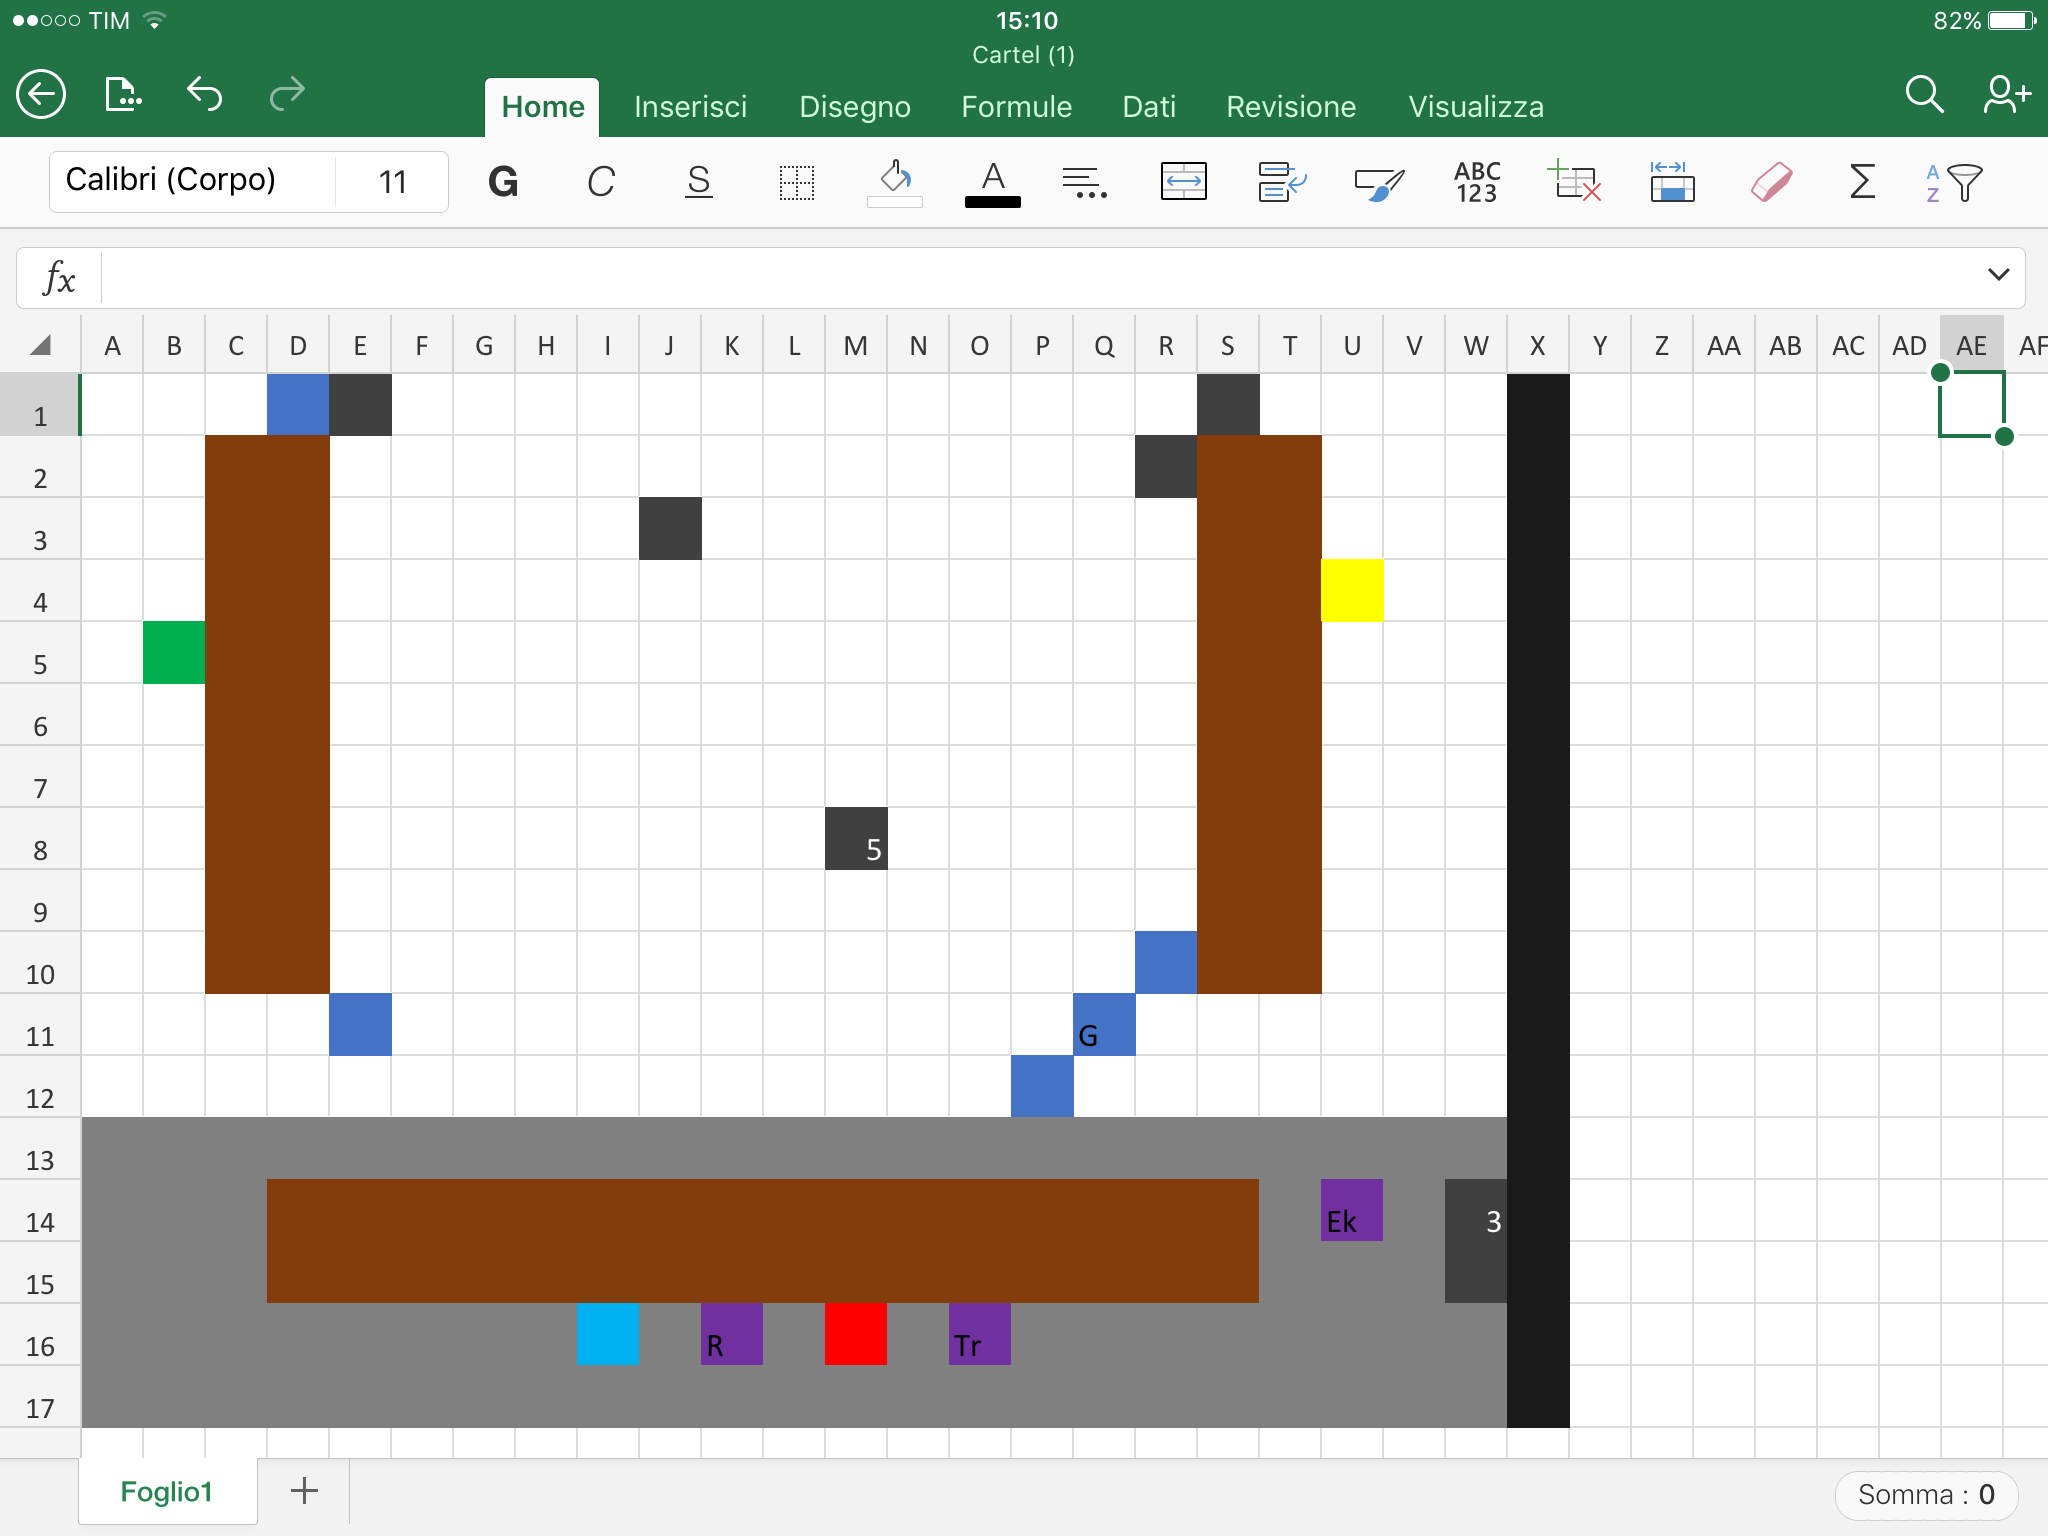Screen dimensions: 2048x1536
Task: Toggle italic C formatting
Action: [601, 182]
